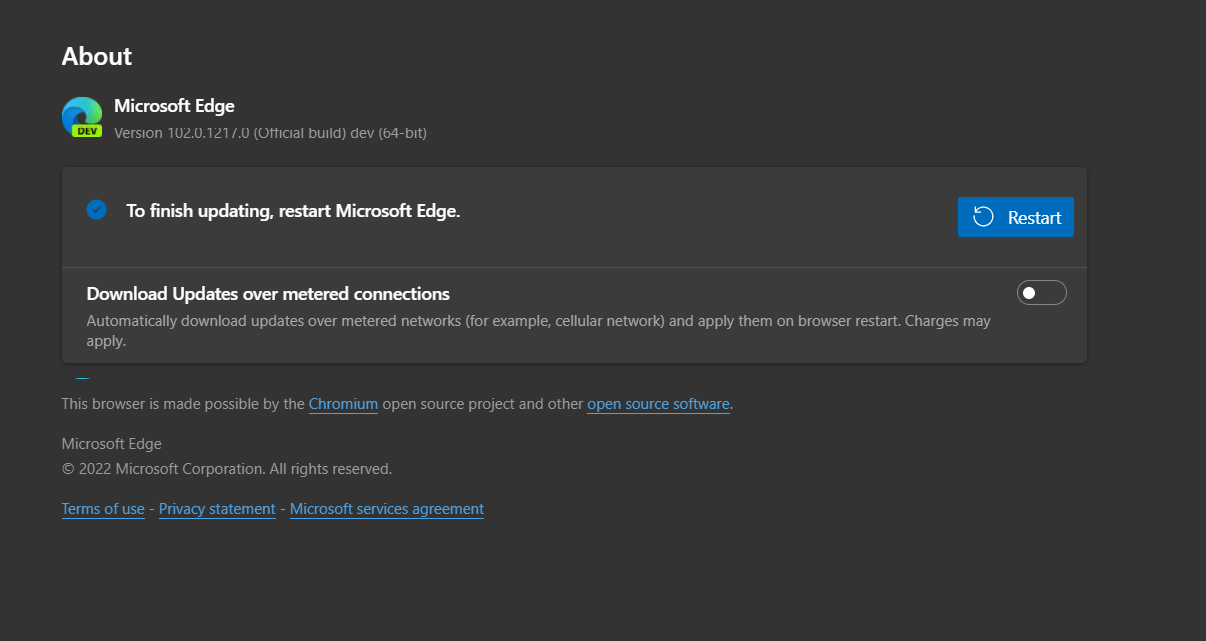
Task: Open the Chromium project link
Action: tap(343, 404)
